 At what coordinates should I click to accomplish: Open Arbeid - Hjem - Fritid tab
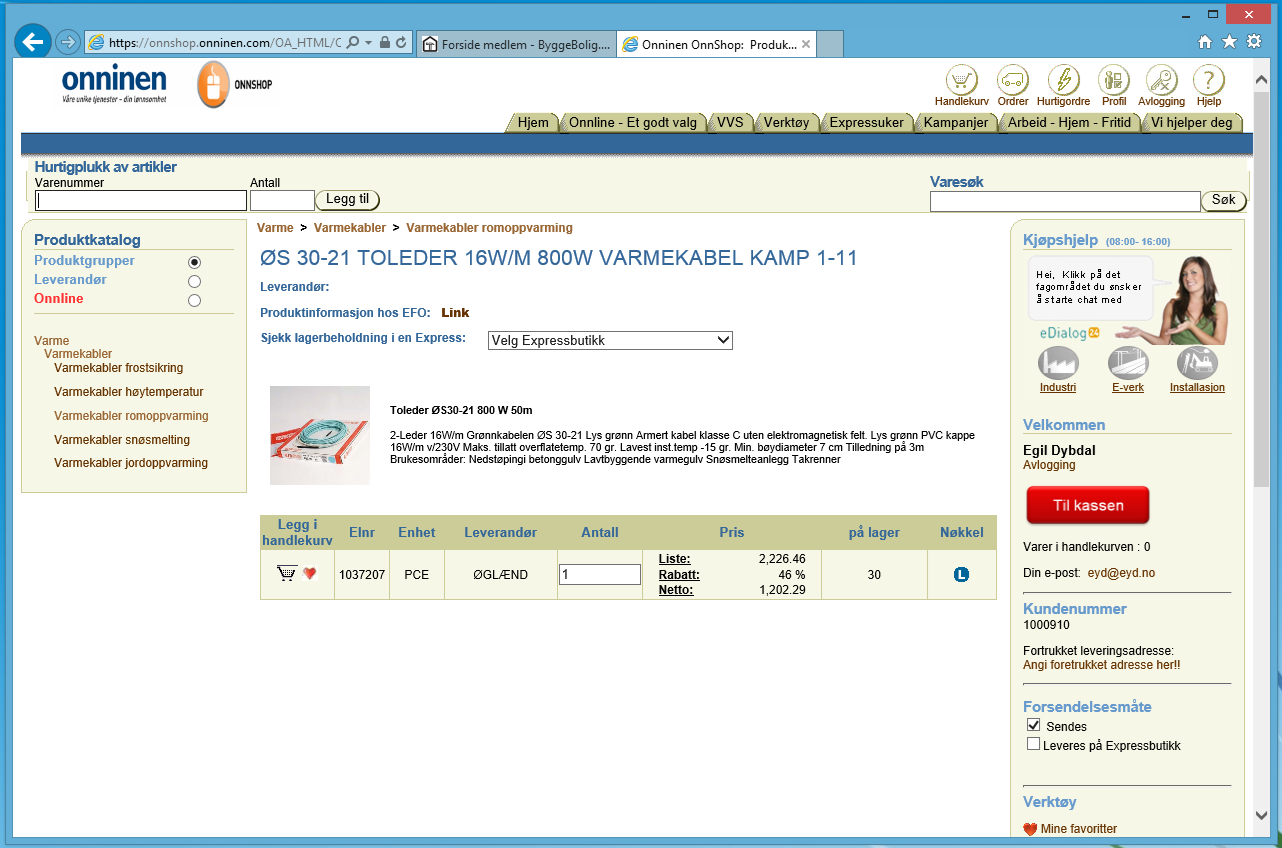point(1069,122)
